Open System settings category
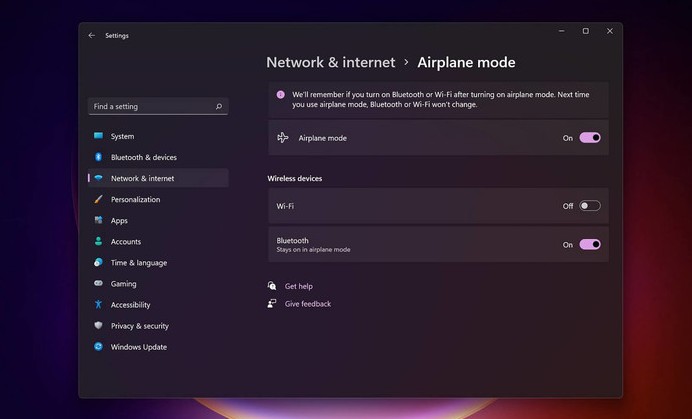The height and width of the screenshot is (419, 692). point(158,136)
